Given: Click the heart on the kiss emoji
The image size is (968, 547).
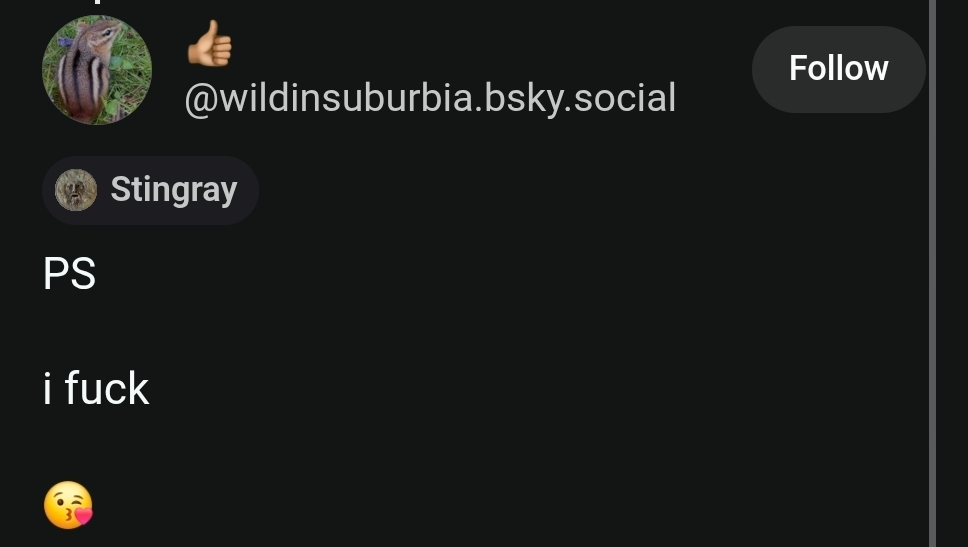Looking at the screenshot, I should coord(83,514).
